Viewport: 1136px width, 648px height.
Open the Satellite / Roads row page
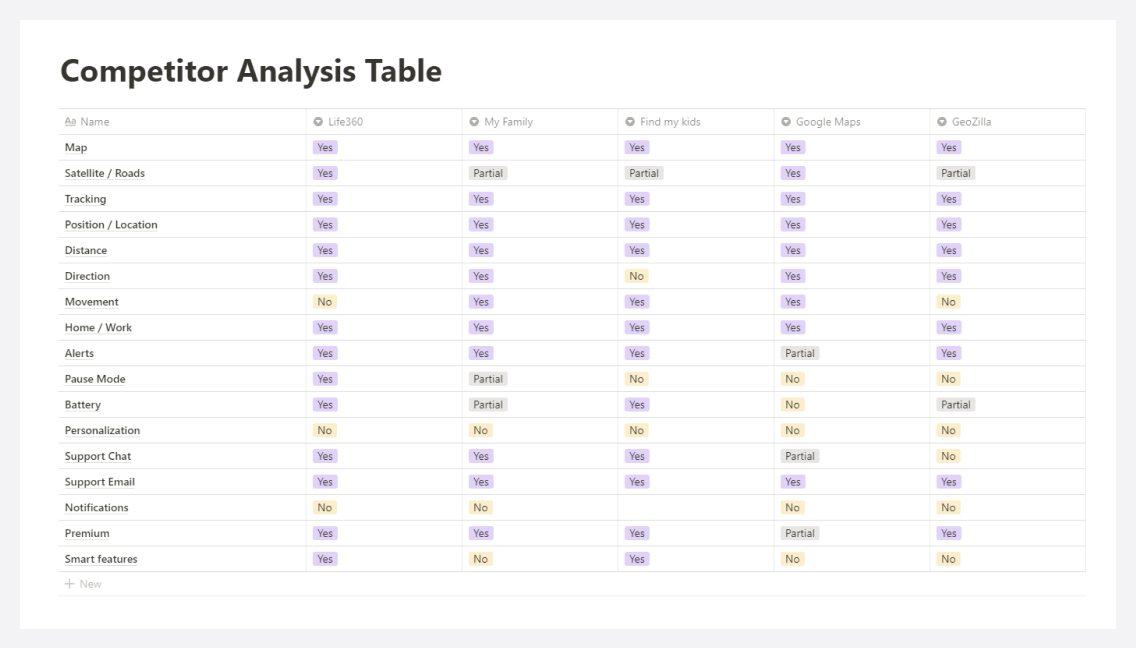(104, 173)
